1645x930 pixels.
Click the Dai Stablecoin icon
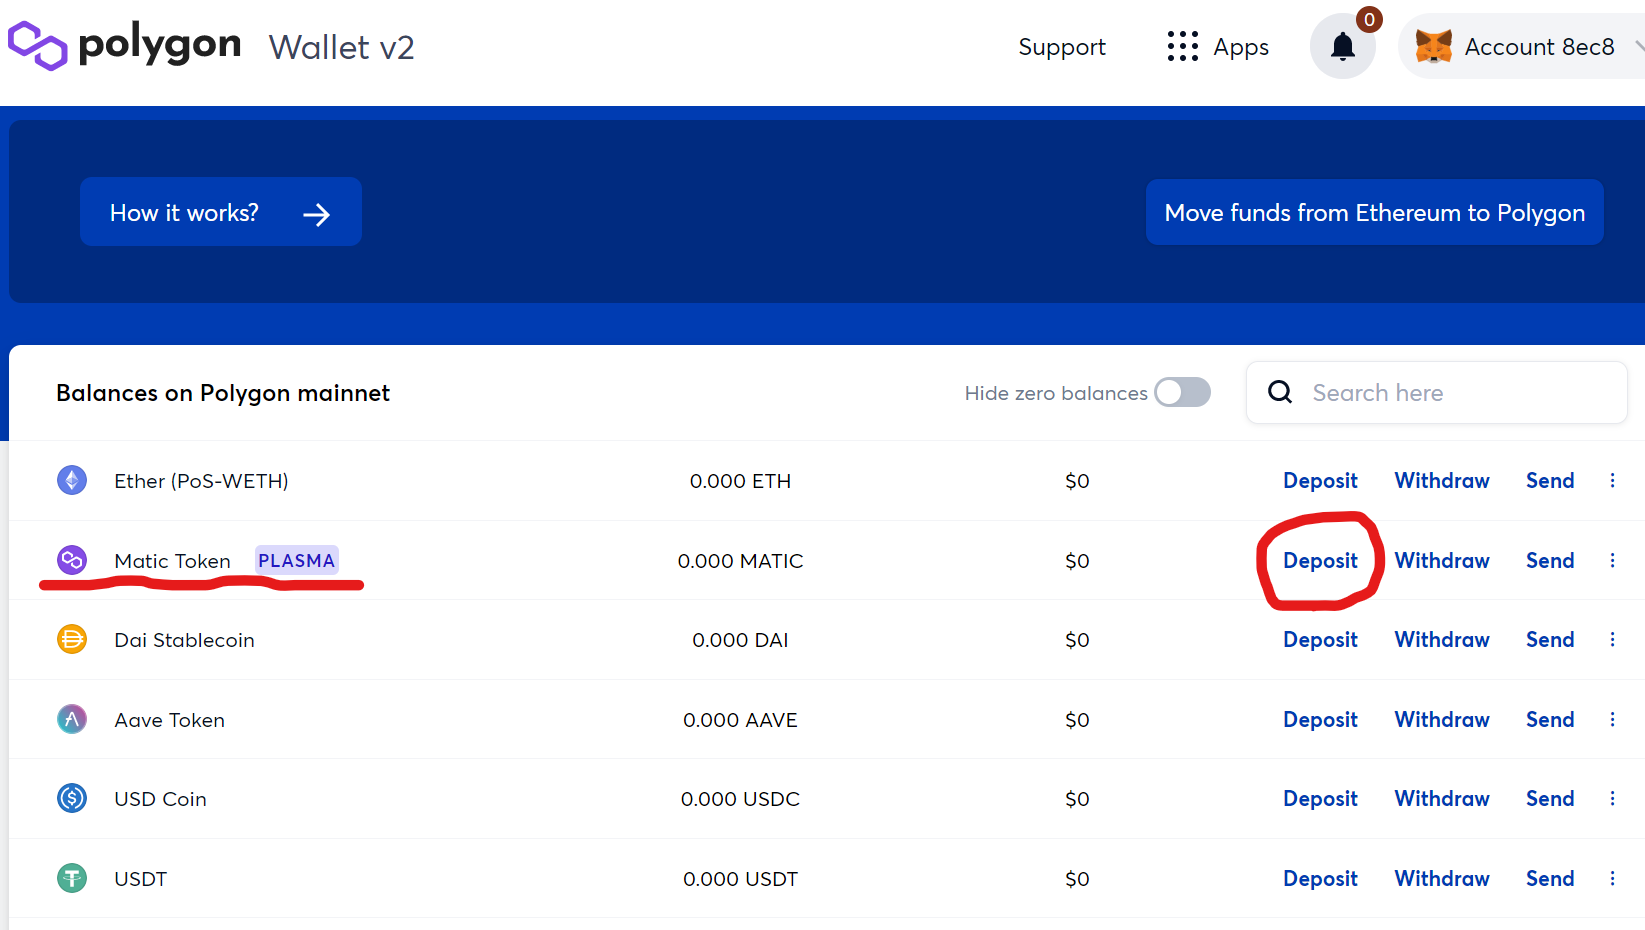click(x=72, y=639)
